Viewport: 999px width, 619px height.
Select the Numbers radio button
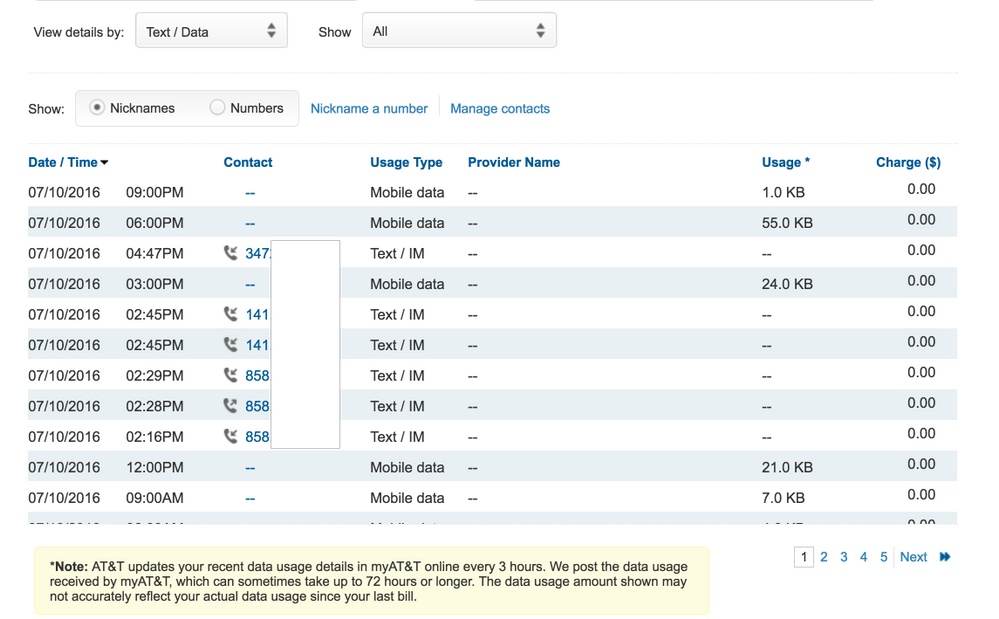coord(217,108)
